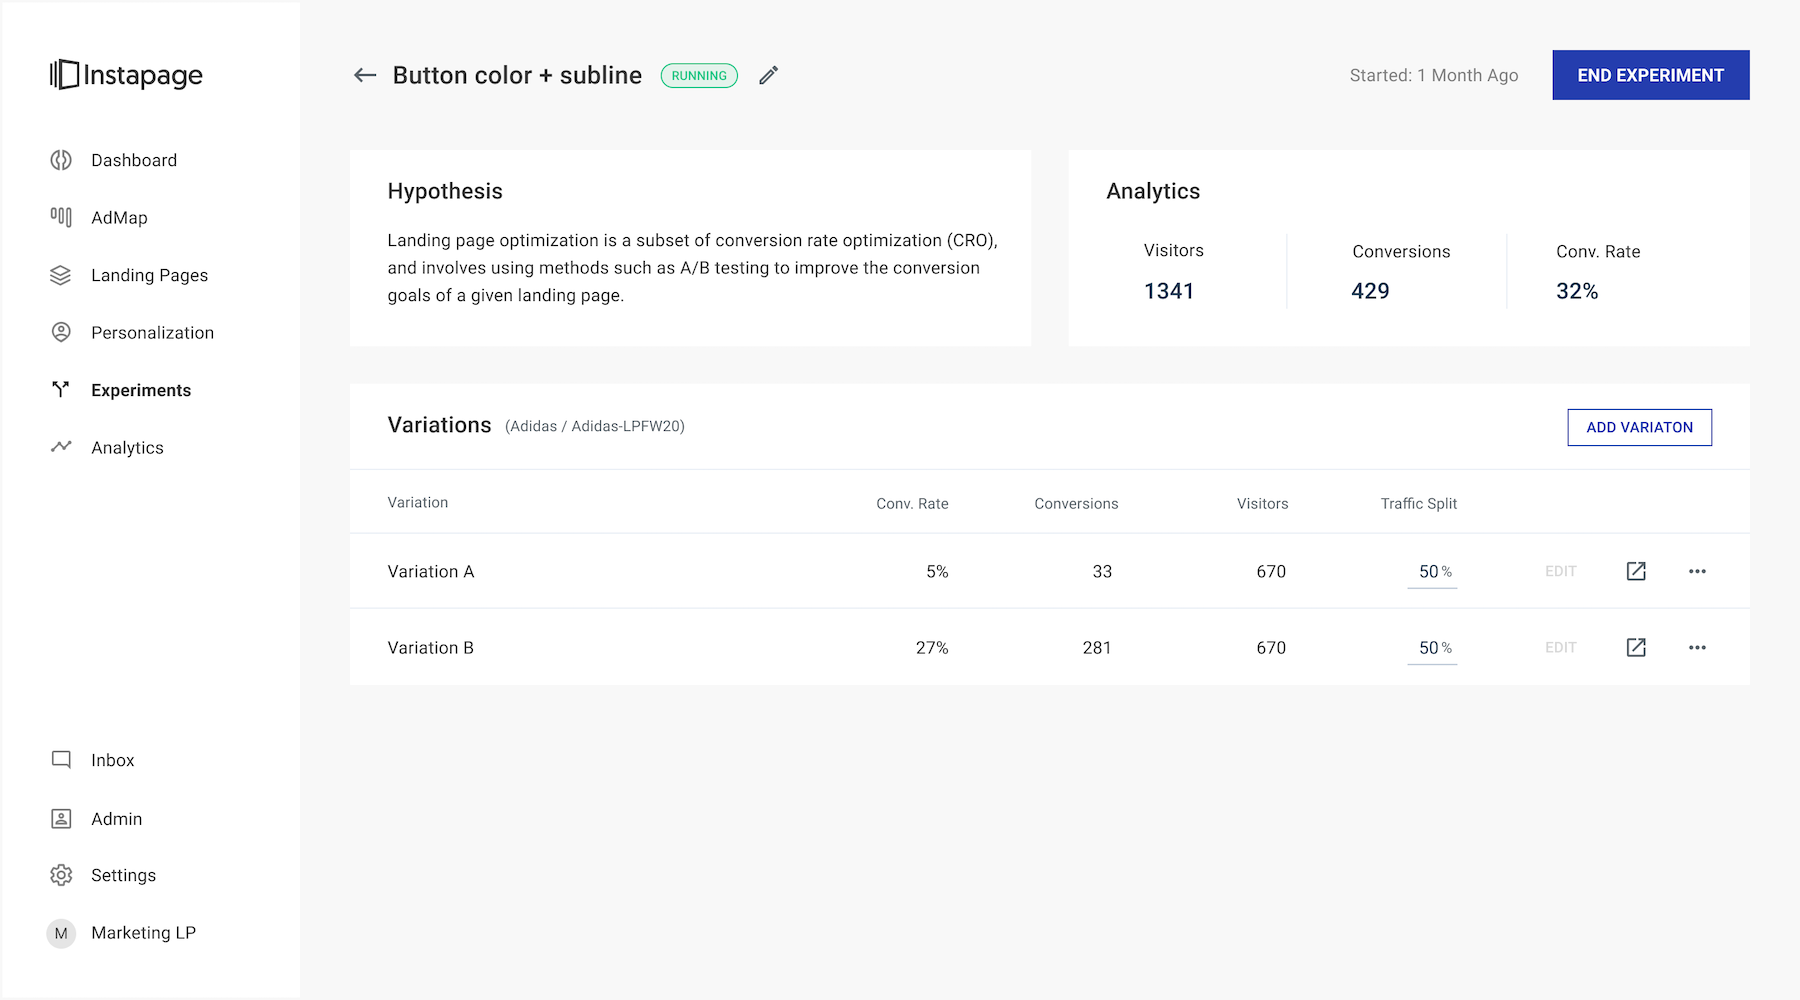Navigate to Landing Pages
1800x1000 pixels.
click(149, 275)
